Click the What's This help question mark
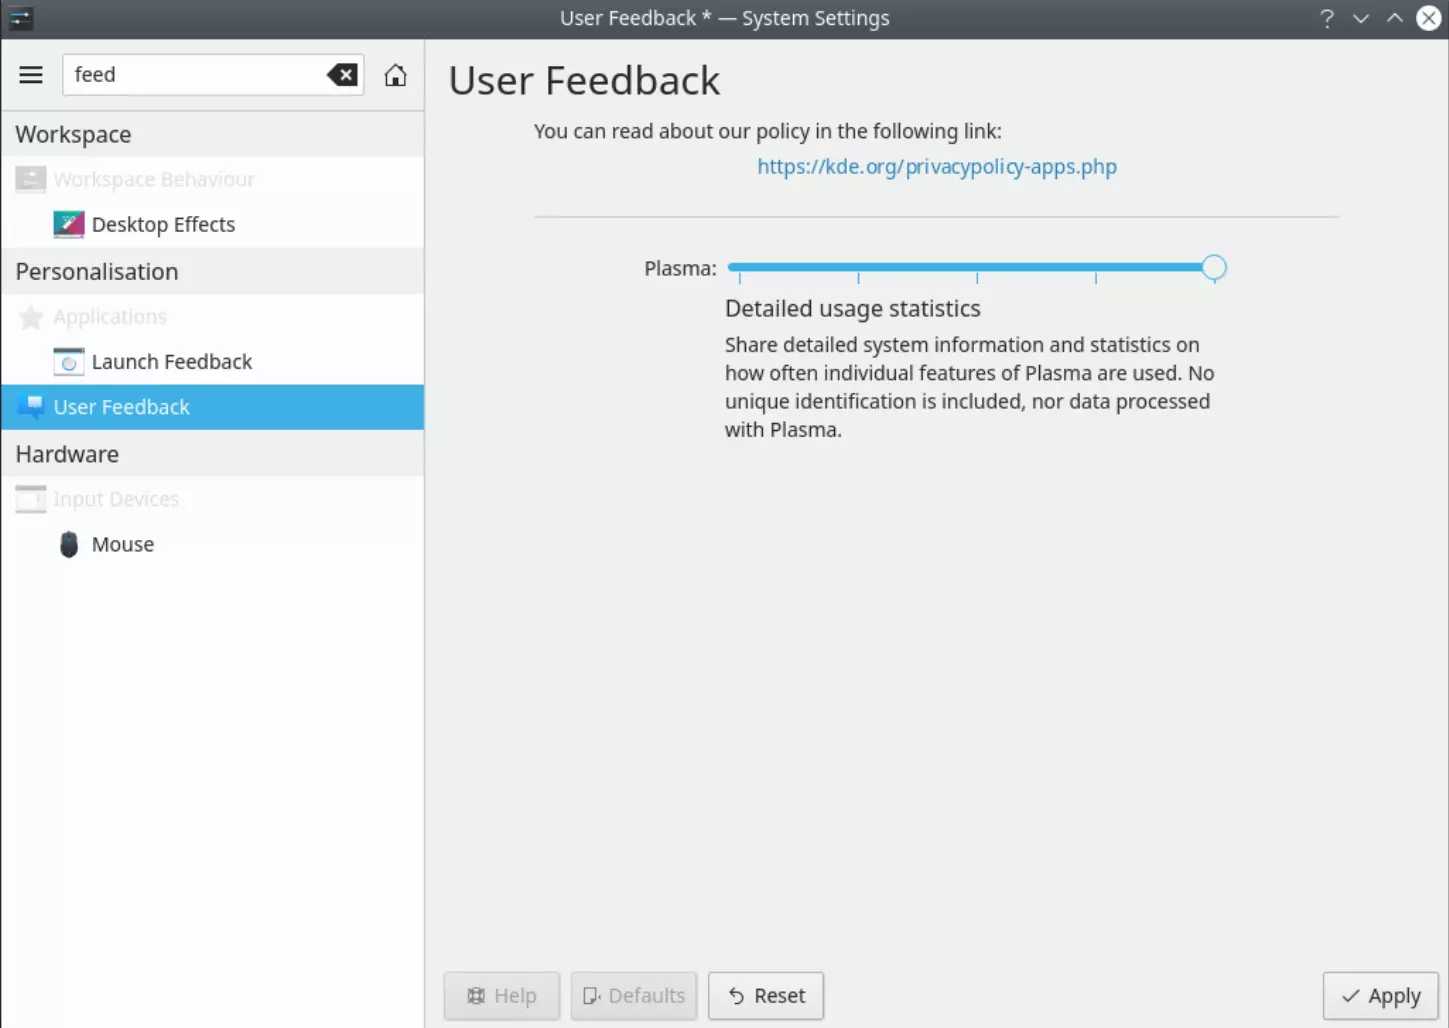 tap(1327, 18)
